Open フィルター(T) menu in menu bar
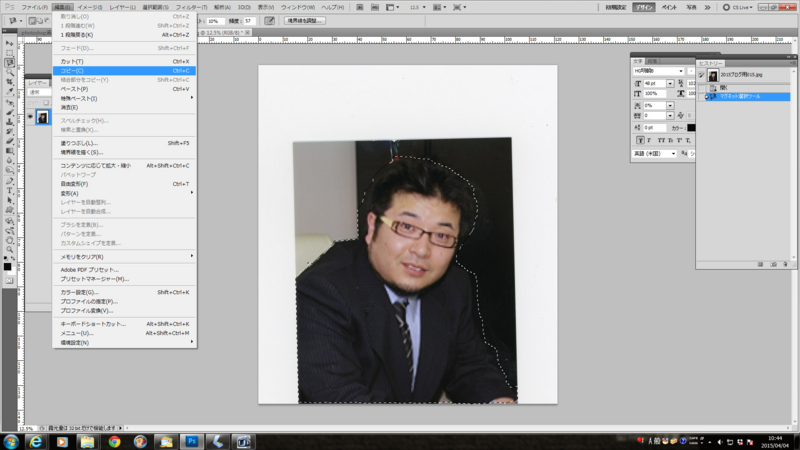800x450 pixels. [191, 7]
